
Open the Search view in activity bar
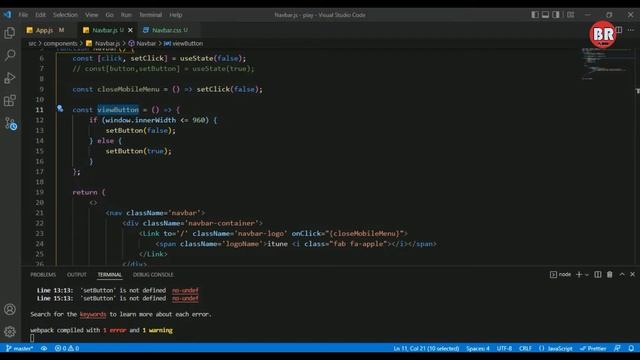tap(10, 55)
